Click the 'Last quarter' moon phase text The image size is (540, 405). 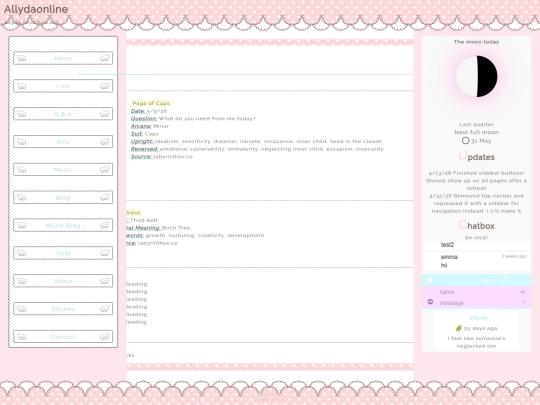point(476,124)
